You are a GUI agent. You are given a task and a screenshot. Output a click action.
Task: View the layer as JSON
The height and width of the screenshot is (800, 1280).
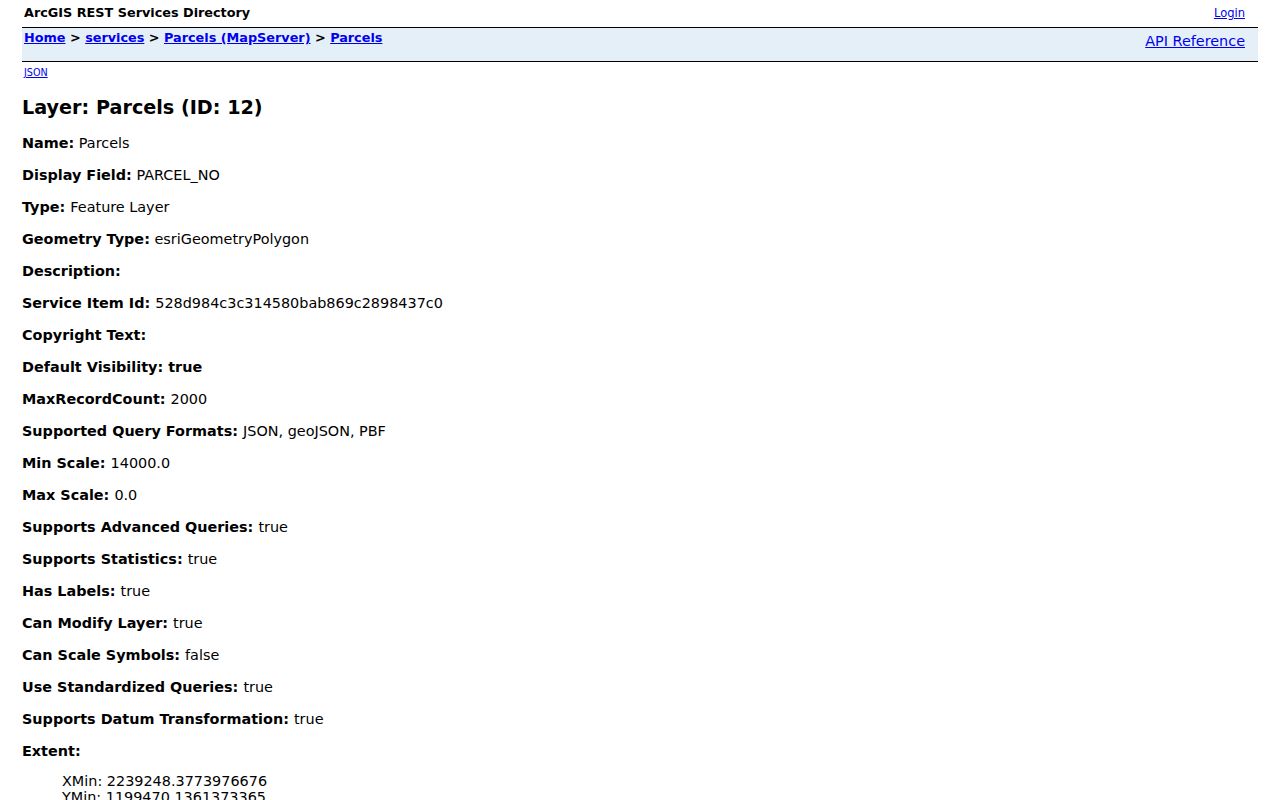tap(35, 72)
